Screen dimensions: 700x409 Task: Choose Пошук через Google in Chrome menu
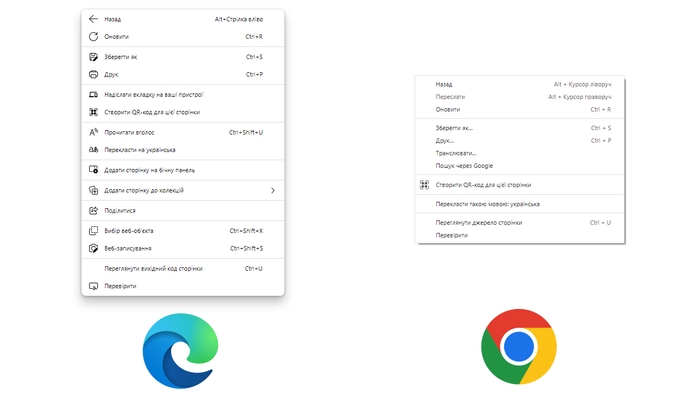[x=519, y=166]
